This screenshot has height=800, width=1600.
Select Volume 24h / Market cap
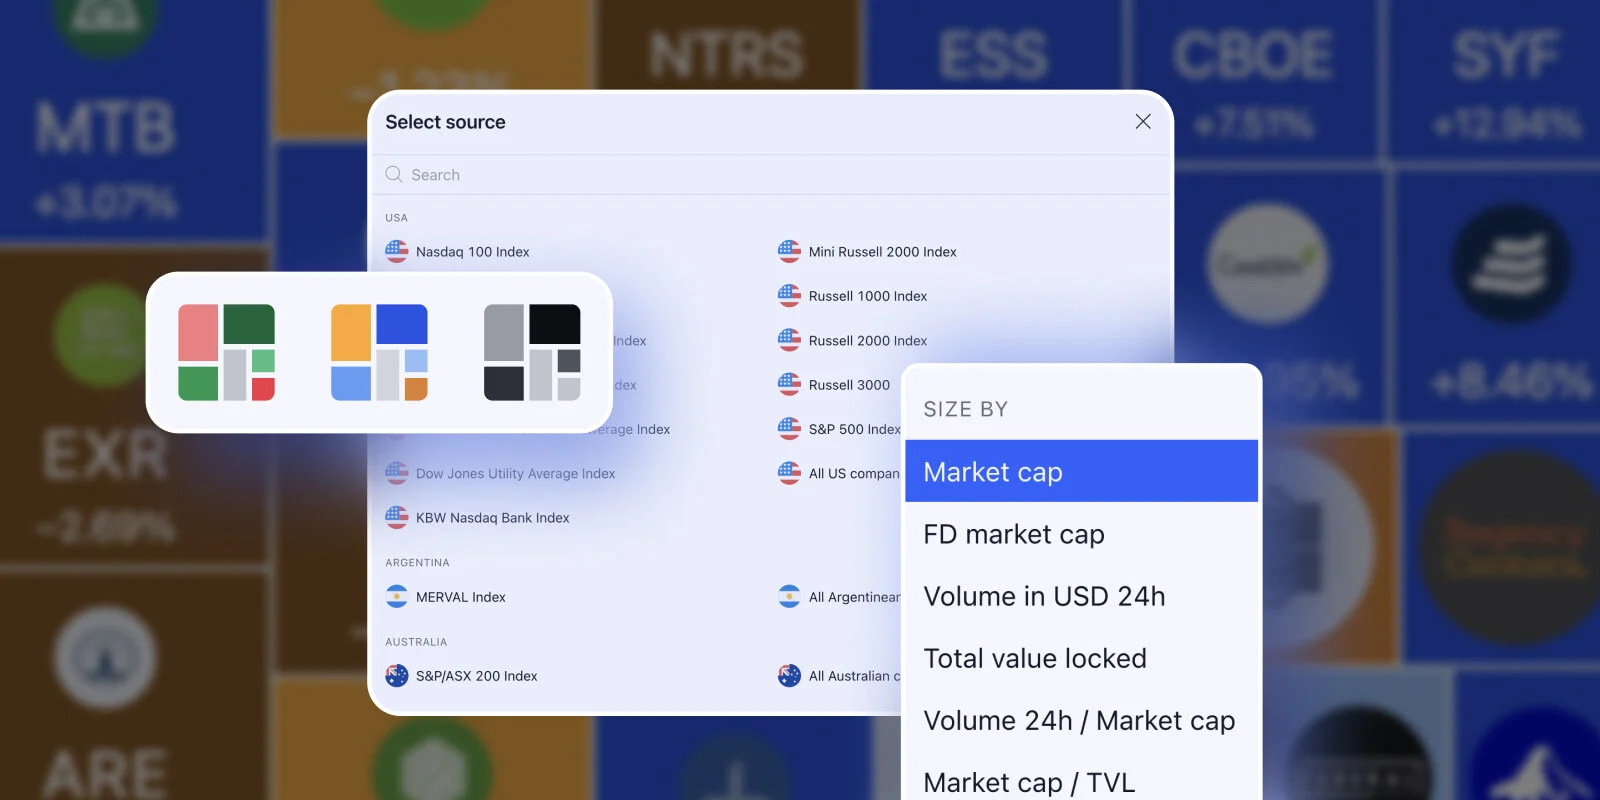point(1081,720)
